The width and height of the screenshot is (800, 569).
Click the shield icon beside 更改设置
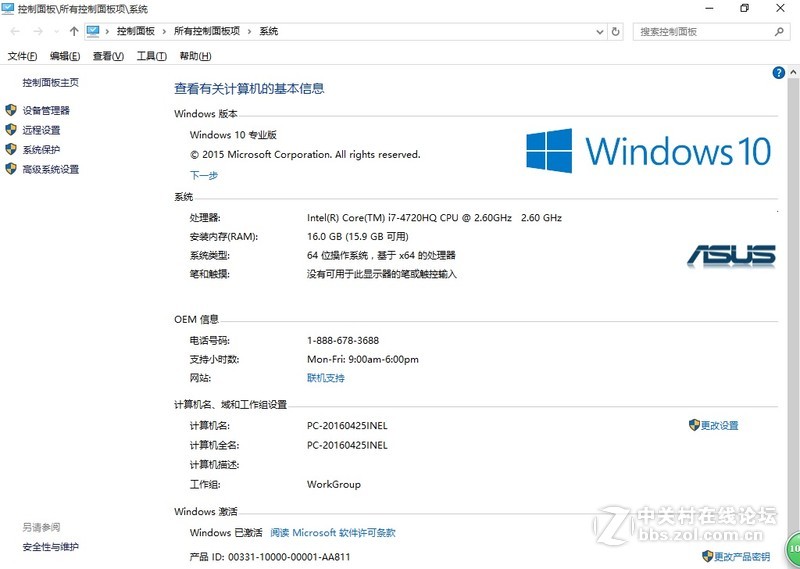[x=694, y=425]
